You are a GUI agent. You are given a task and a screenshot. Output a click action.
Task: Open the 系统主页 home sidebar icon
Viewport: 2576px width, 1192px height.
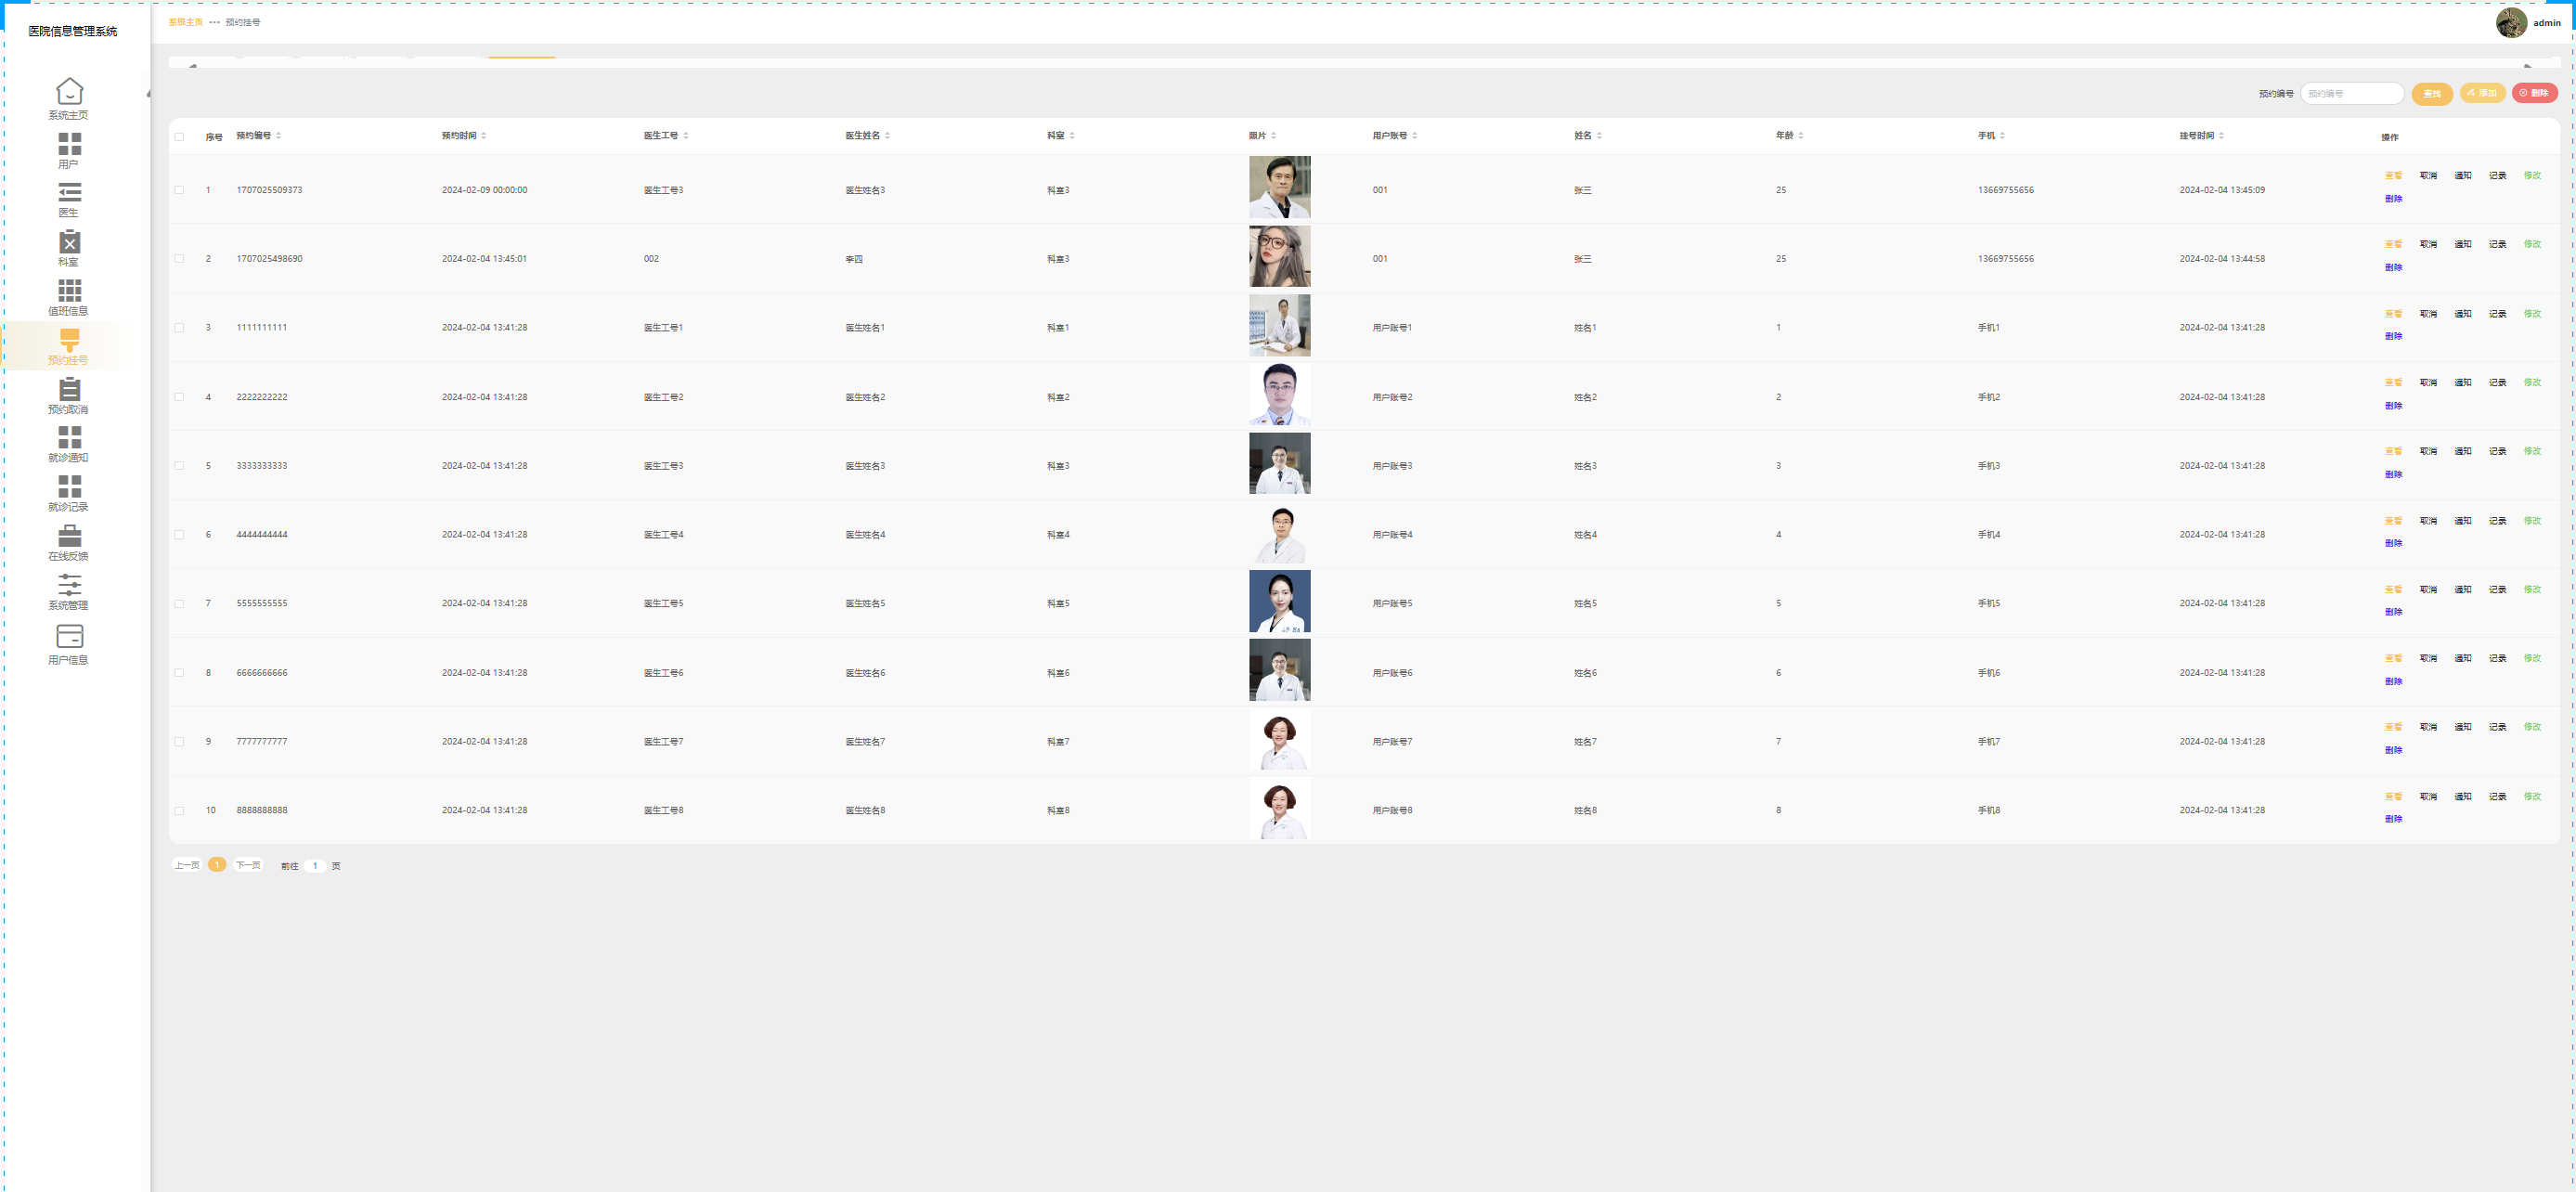point(69,91)
